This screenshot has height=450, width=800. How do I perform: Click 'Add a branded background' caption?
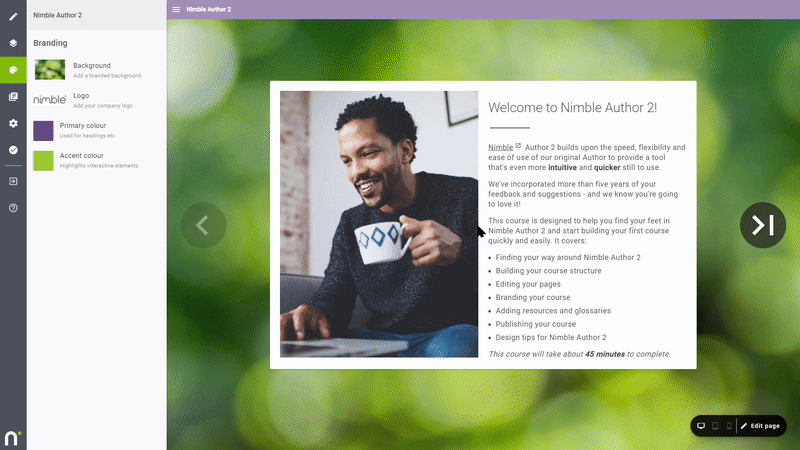[107, 76]
